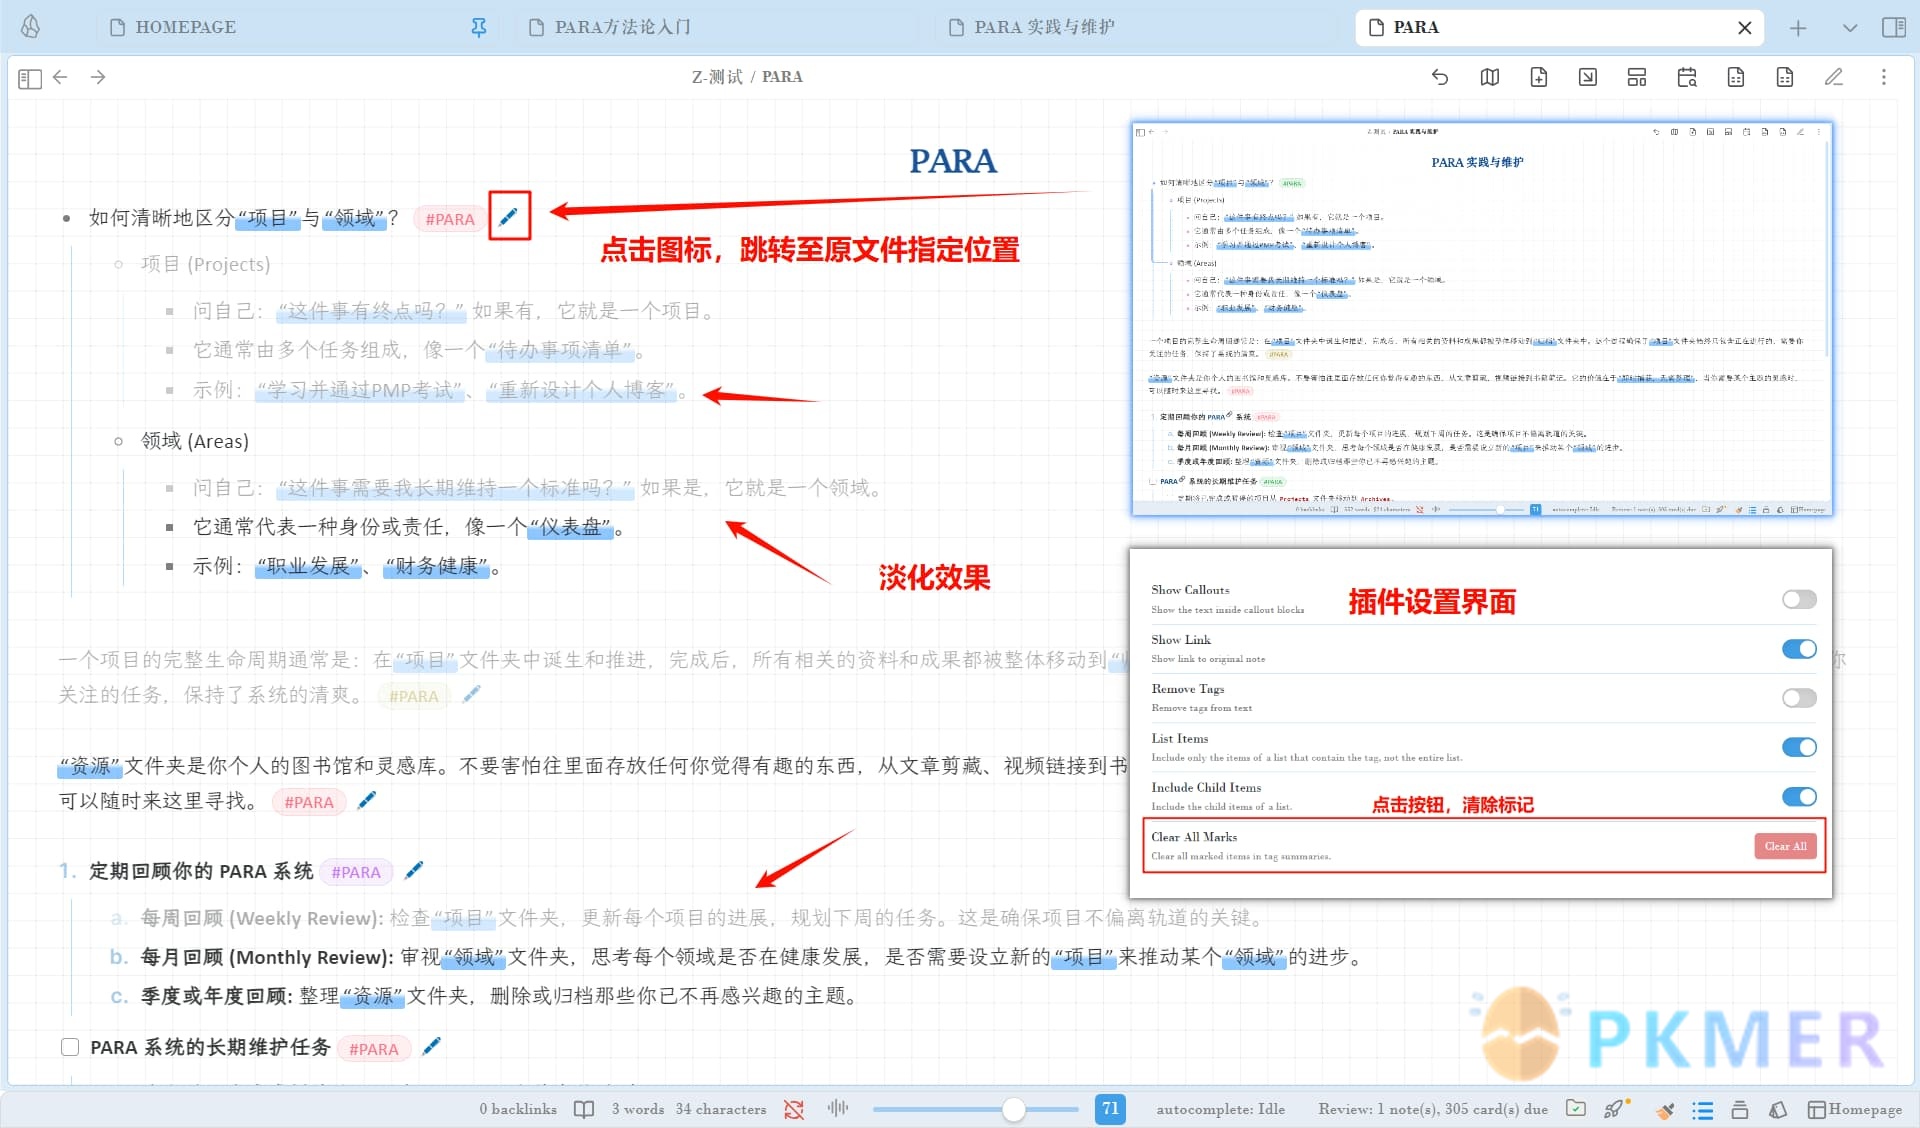1920x1128 pixels.
Task: Click pencil link icon beside first #PARA tag
Action: coord(509,216)
